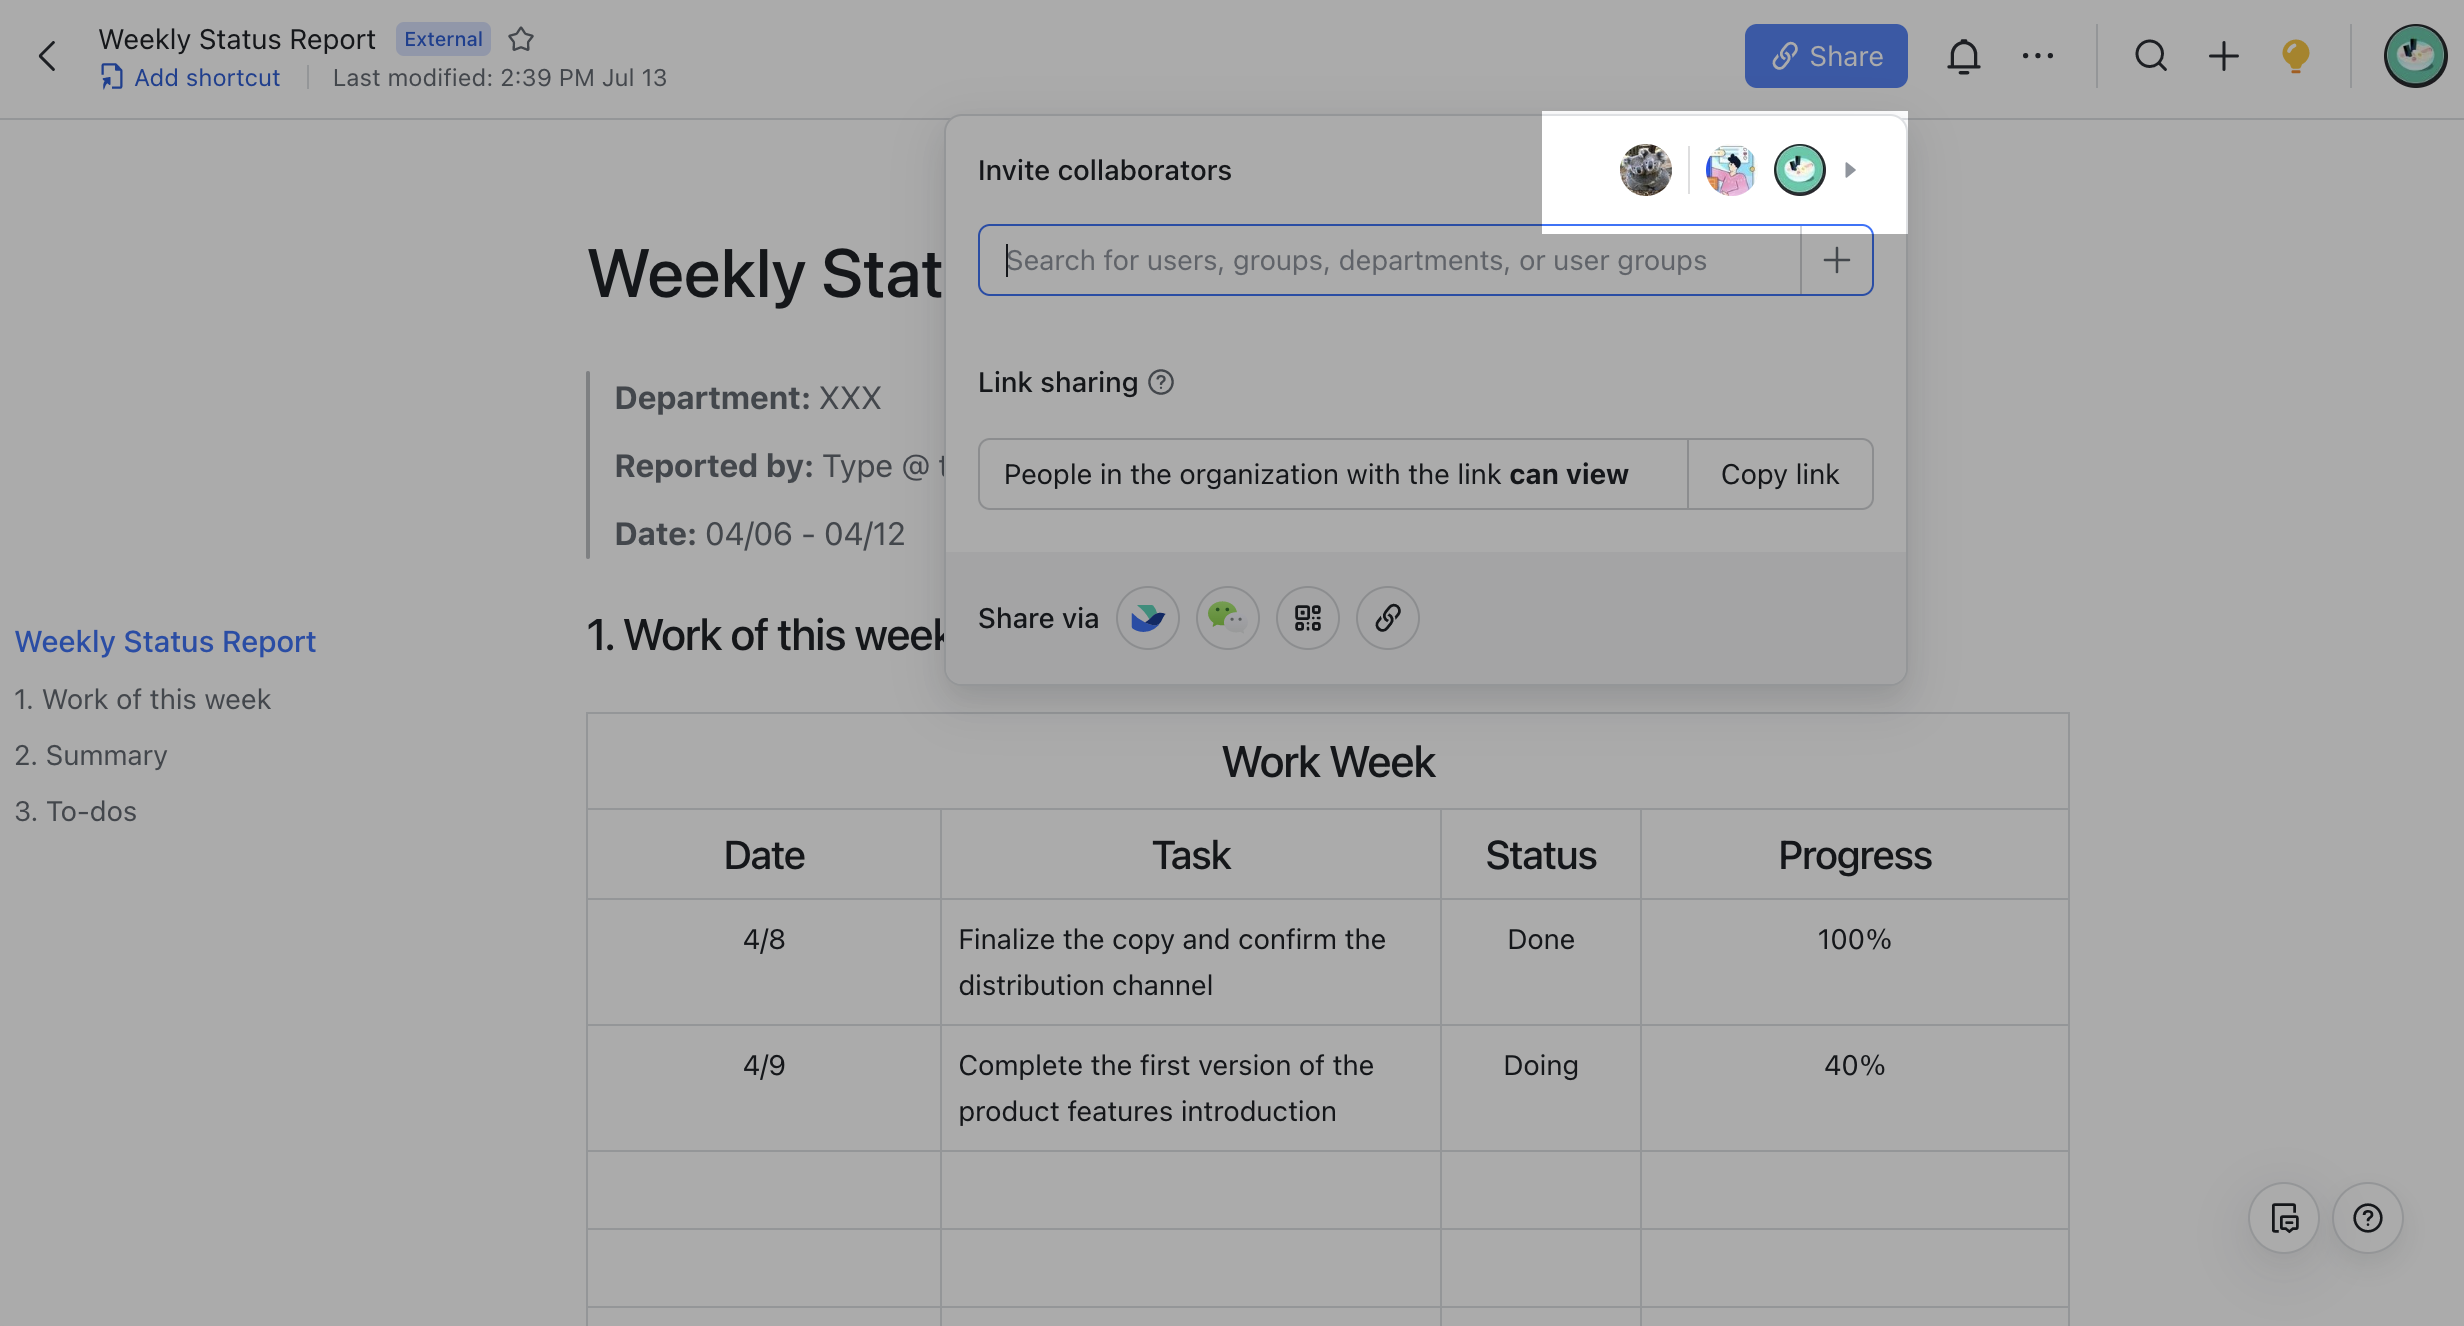Screen dimensions: 2464x1326
Task: Open global search
Action: coord(2150,56)
